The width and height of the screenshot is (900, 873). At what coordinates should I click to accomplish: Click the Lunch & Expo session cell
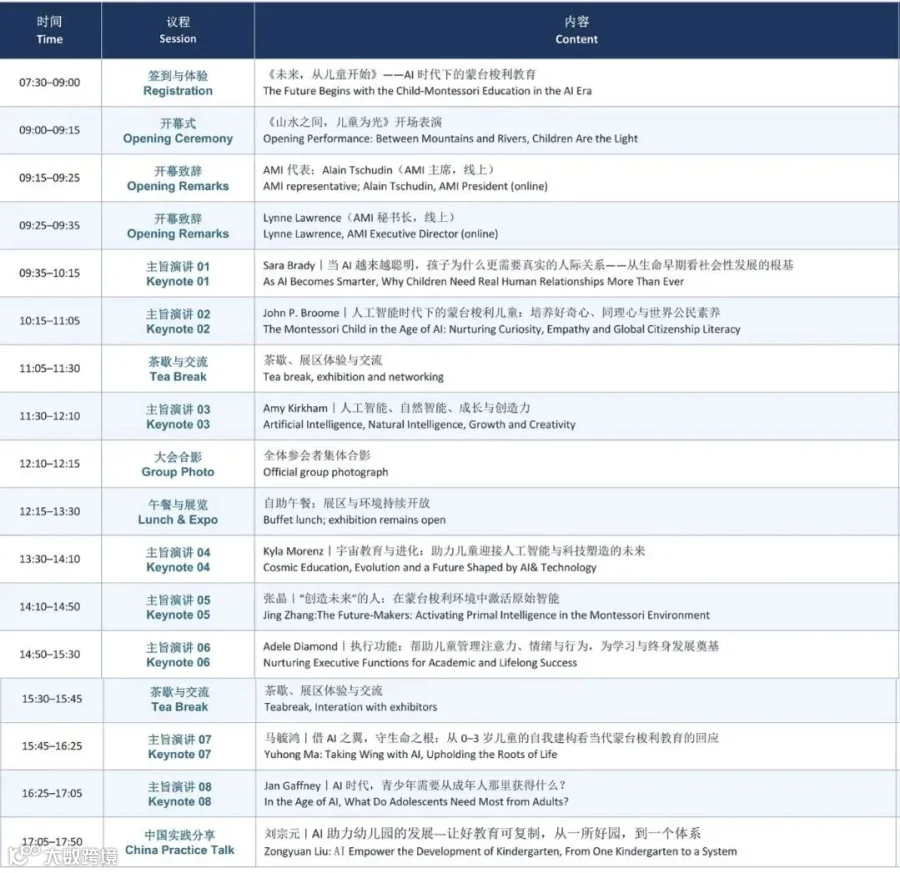(178, 511)
